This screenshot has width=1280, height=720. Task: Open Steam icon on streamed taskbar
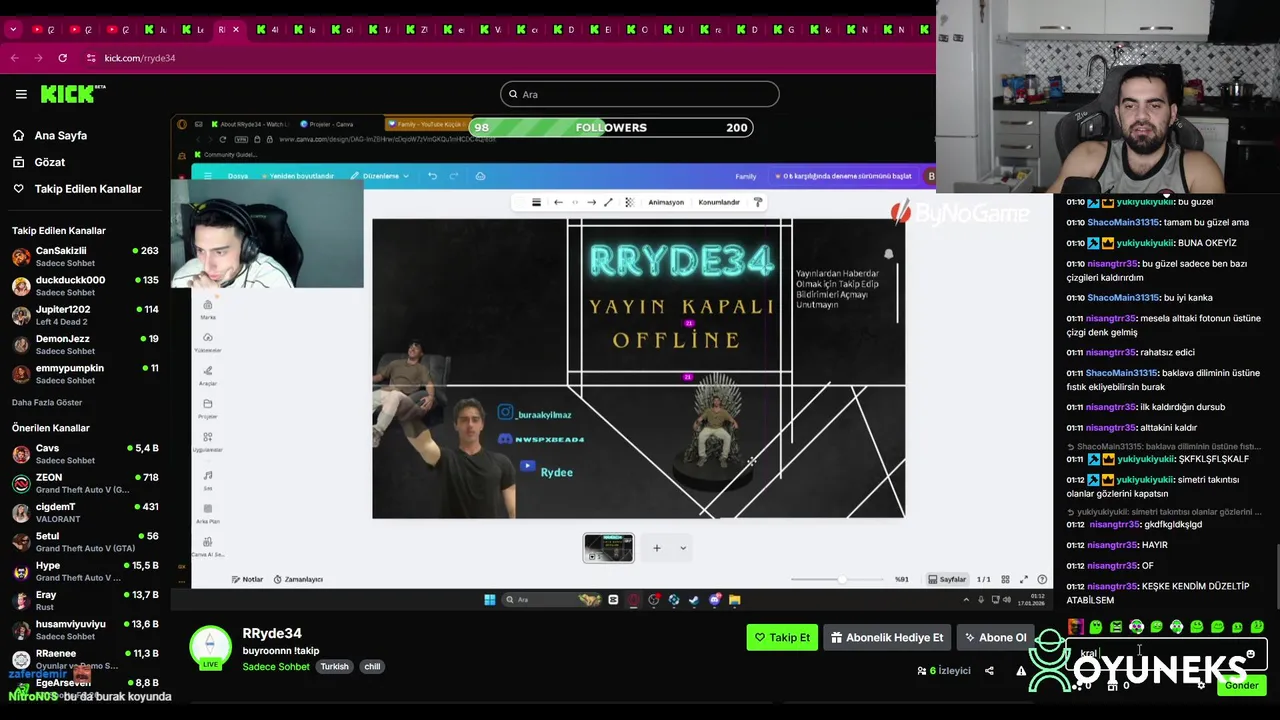(694, 600)
